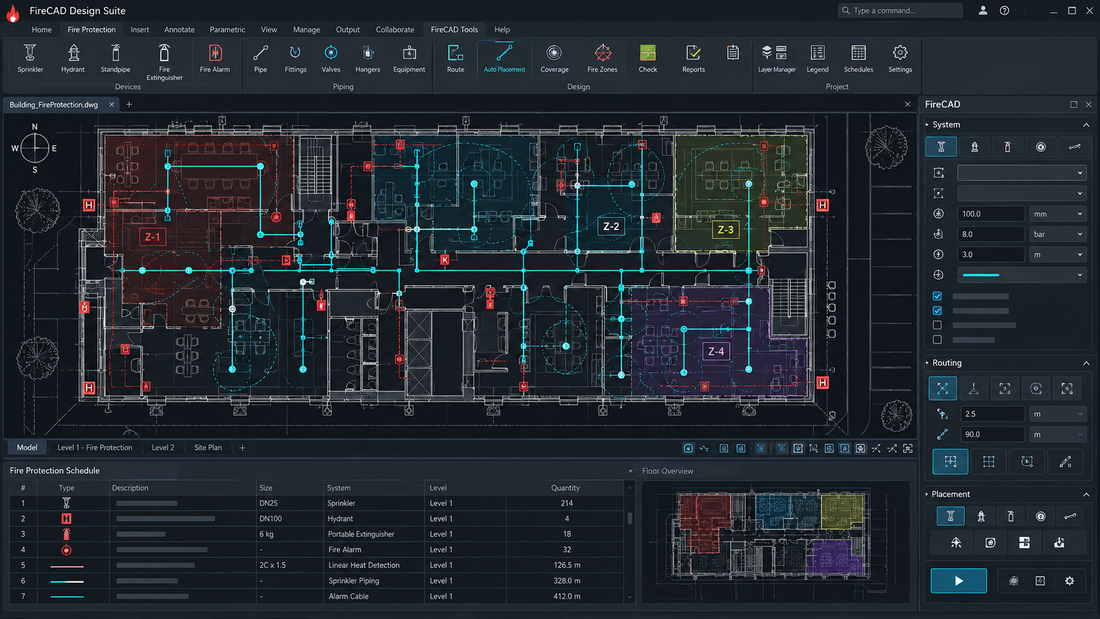Open the Equipment tool
Screen dimensions: 1100x619
(x=409, y=59)
